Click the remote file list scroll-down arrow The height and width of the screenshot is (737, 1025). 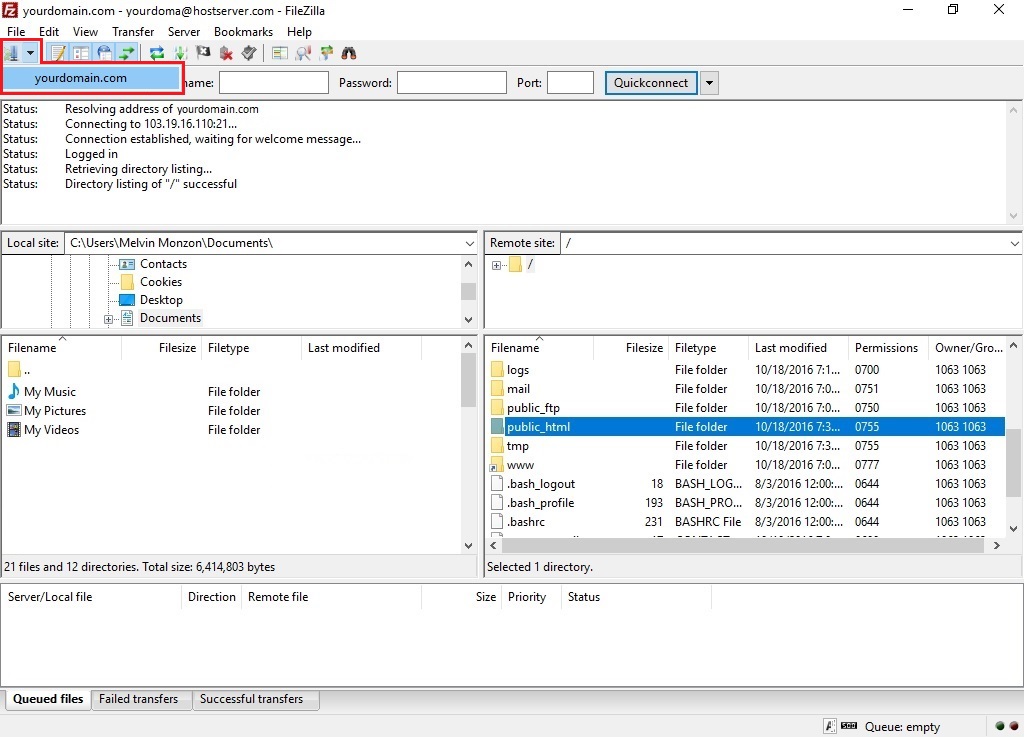tap(1013, 528)
